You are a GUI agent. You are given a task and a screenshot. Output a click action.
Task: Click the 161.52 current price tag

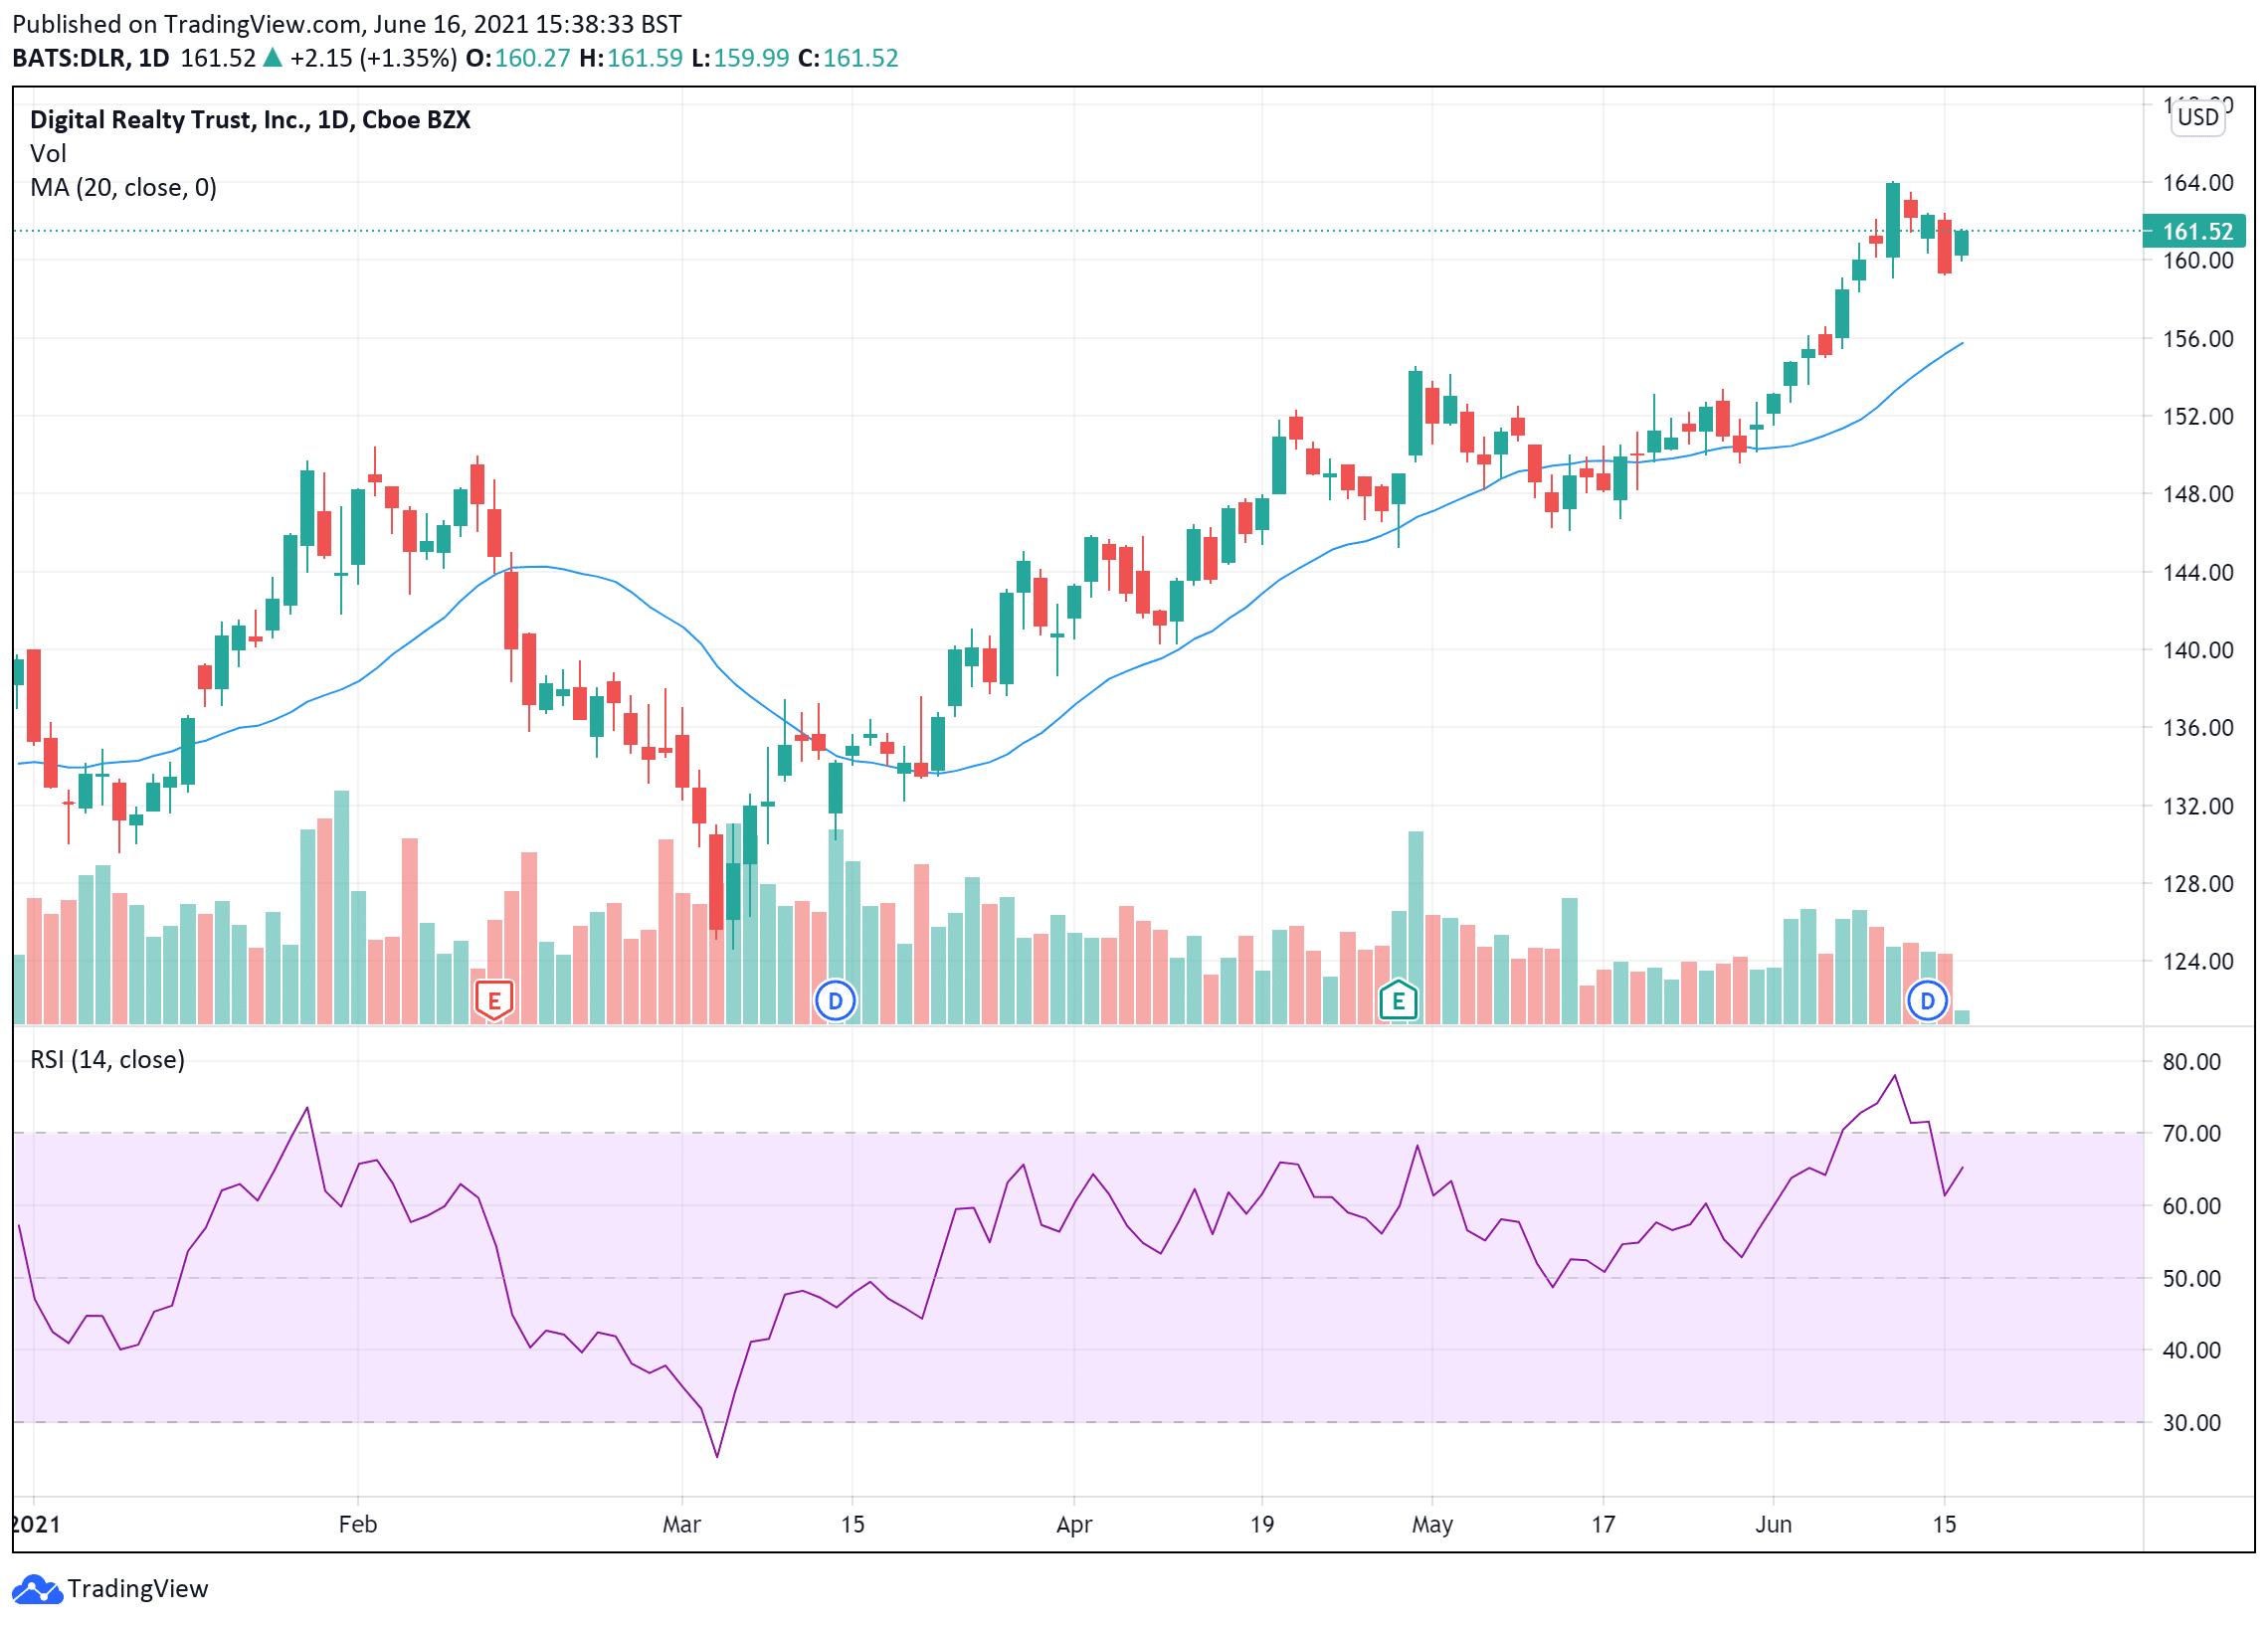(x=2194, y=231)
